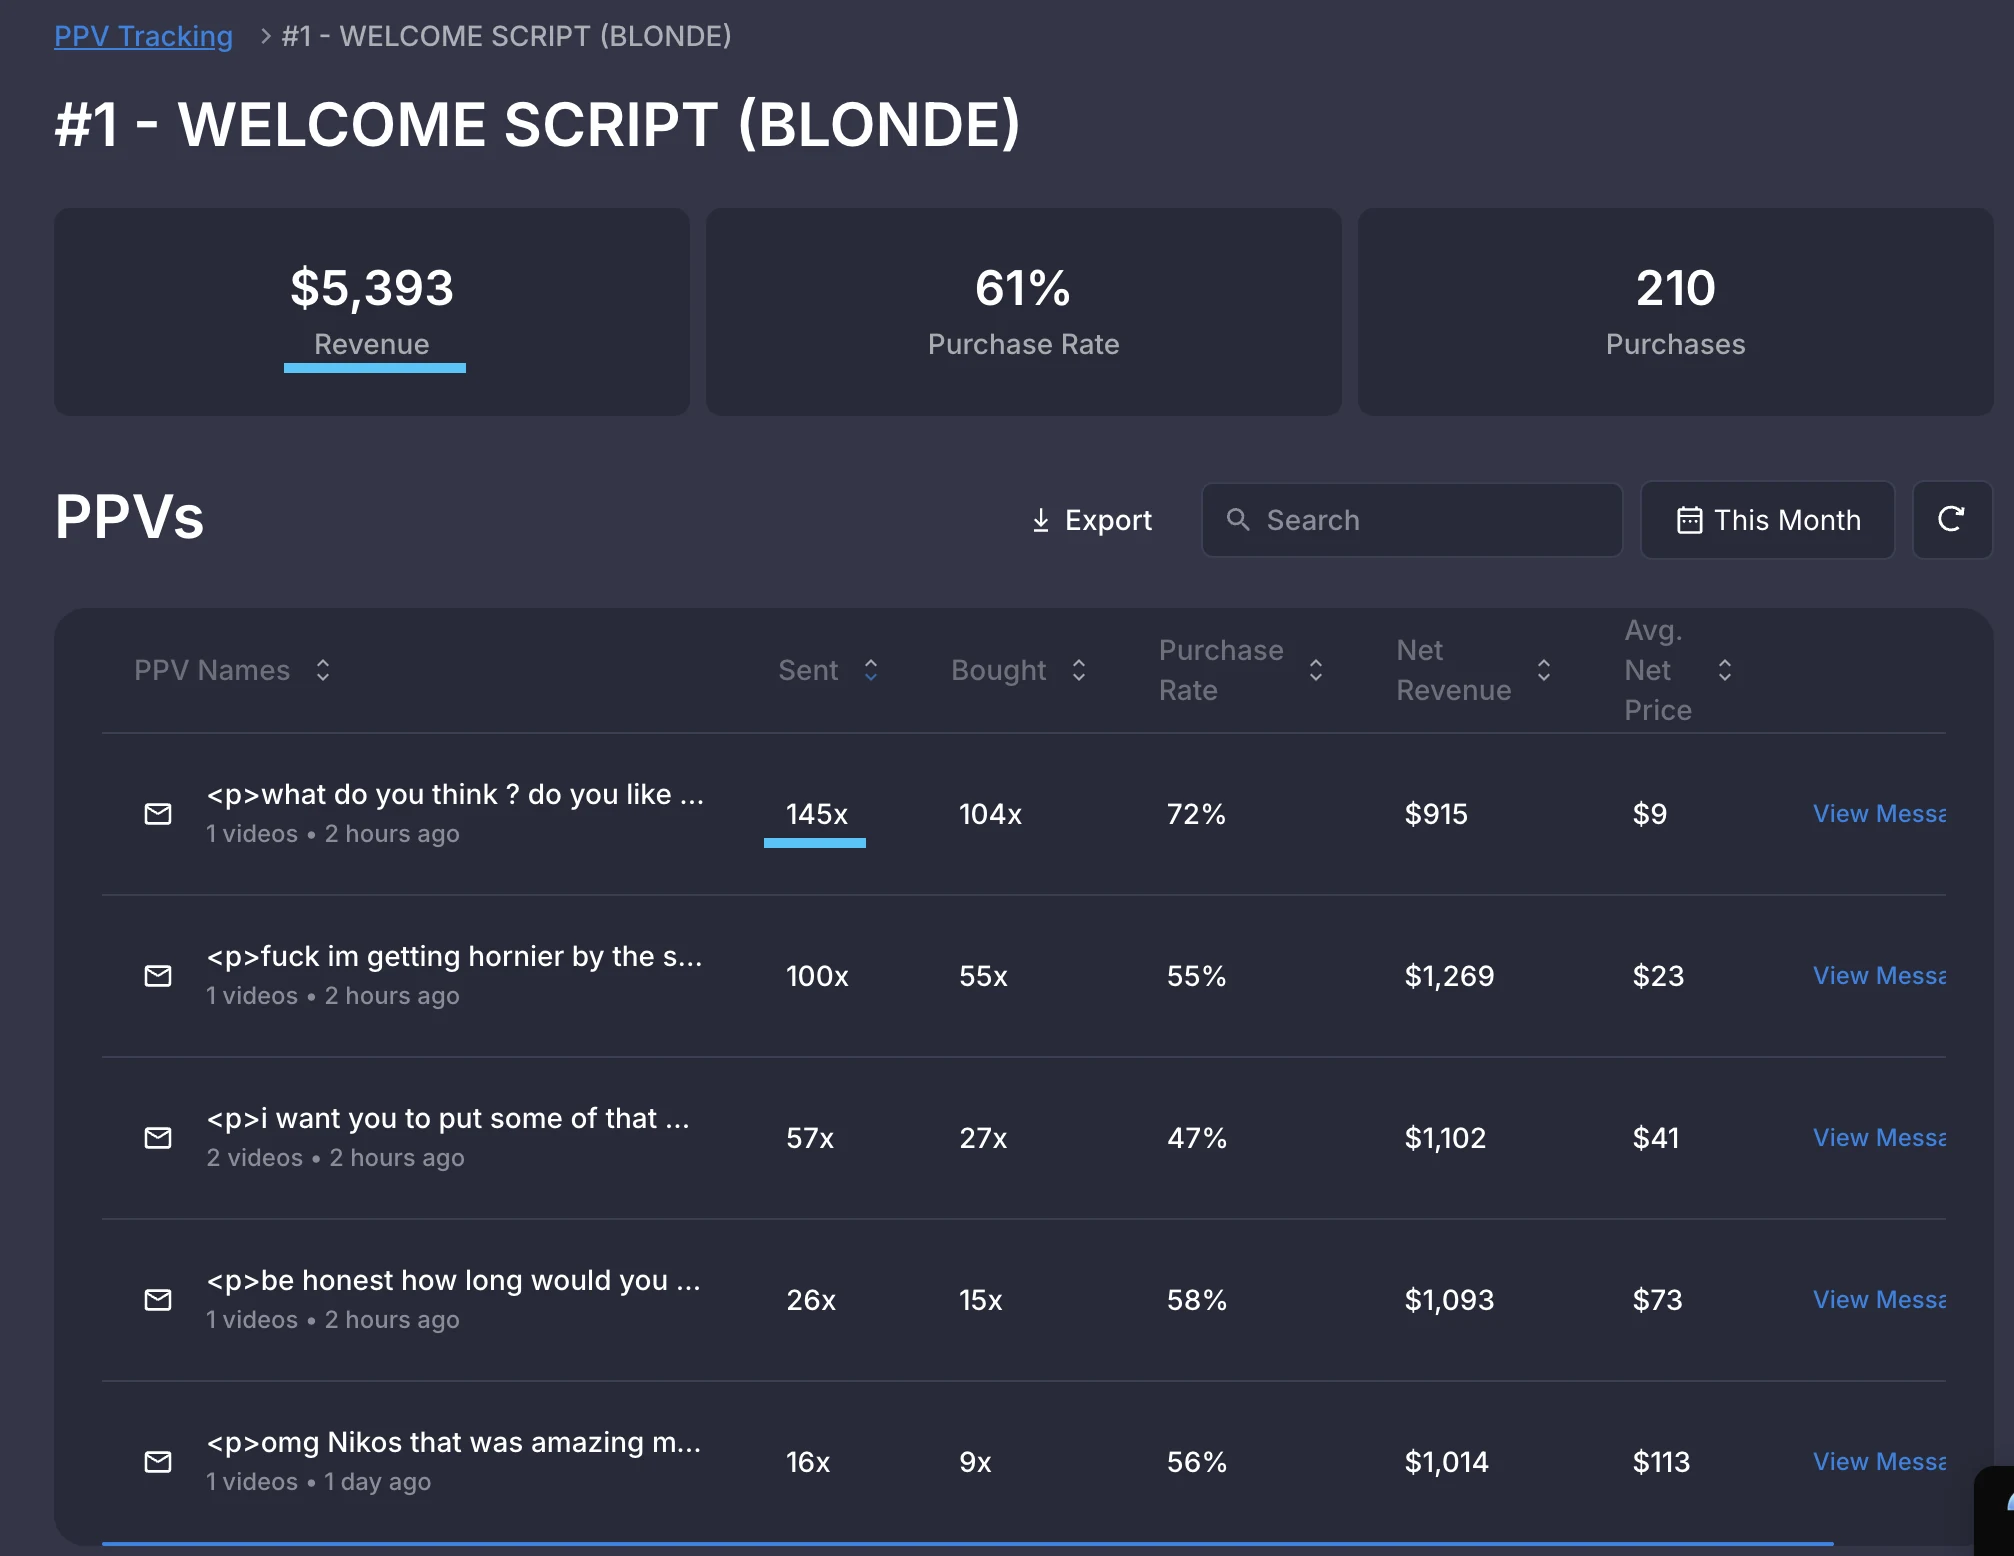
Task: Sort by PPV Names column arrows
Action: [322, 670]
